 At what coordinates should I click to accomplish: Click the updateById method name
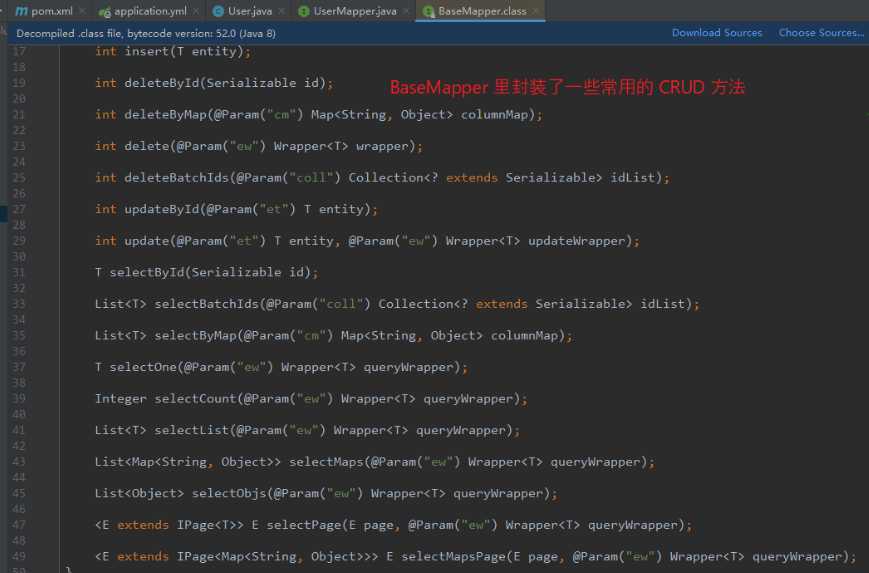[x=162, y=209]
